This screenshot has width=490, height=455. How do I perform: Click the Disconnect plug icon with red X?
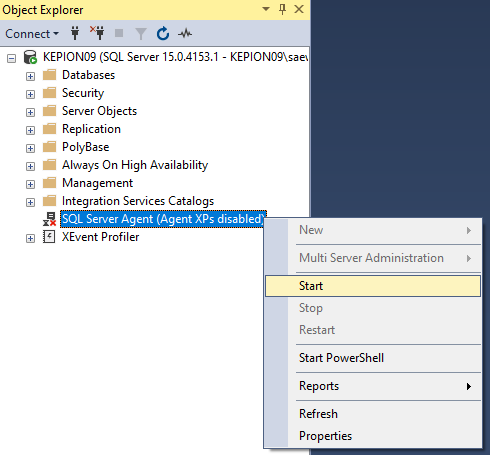[x=97, y=33]
